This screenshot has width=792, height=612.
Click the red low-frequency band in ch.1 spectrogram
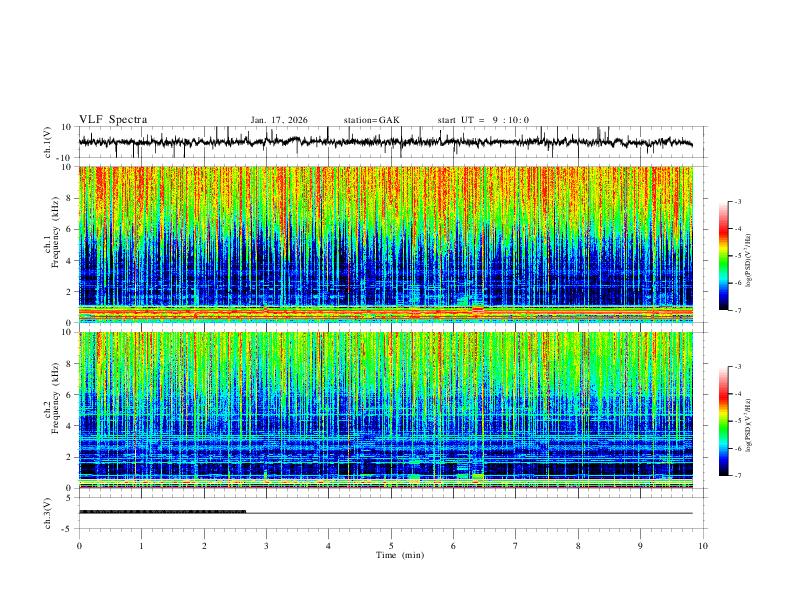coord(386,314)
